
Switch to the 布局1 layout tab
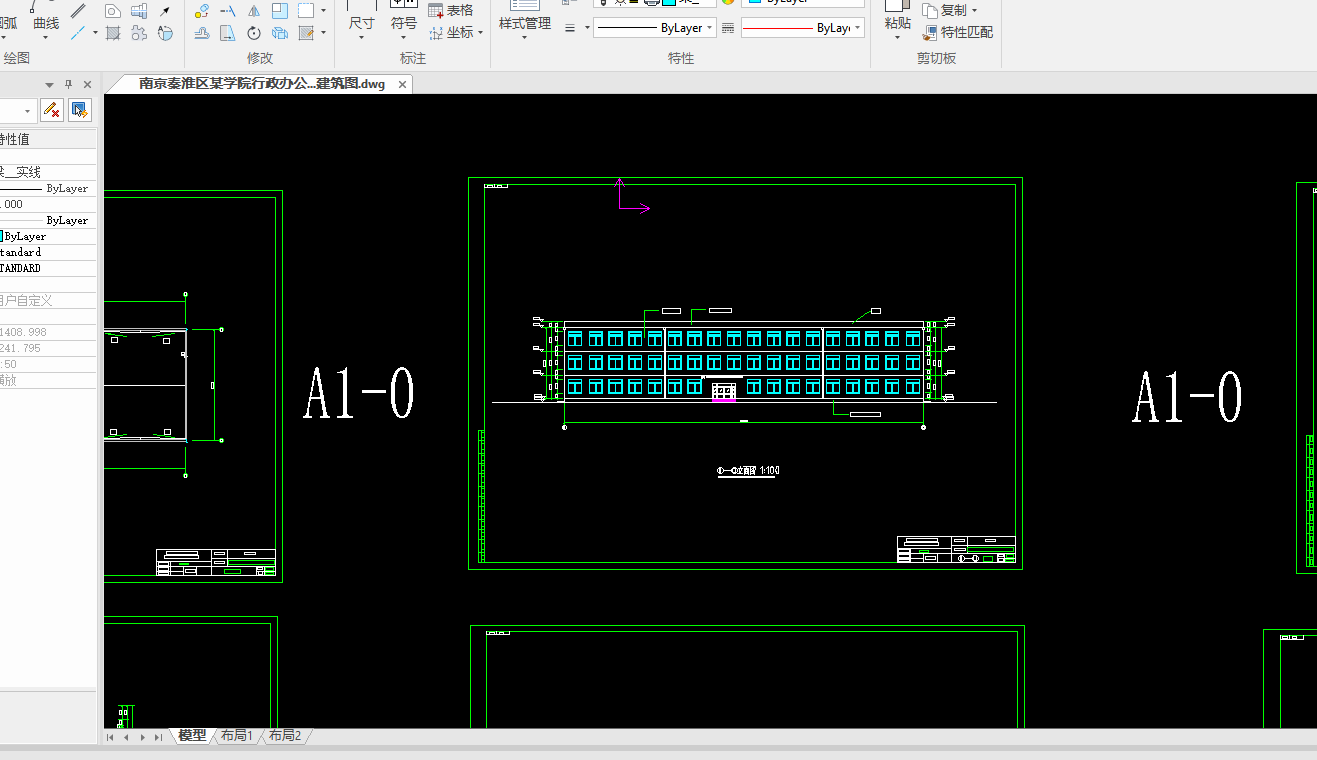[237, 736]
